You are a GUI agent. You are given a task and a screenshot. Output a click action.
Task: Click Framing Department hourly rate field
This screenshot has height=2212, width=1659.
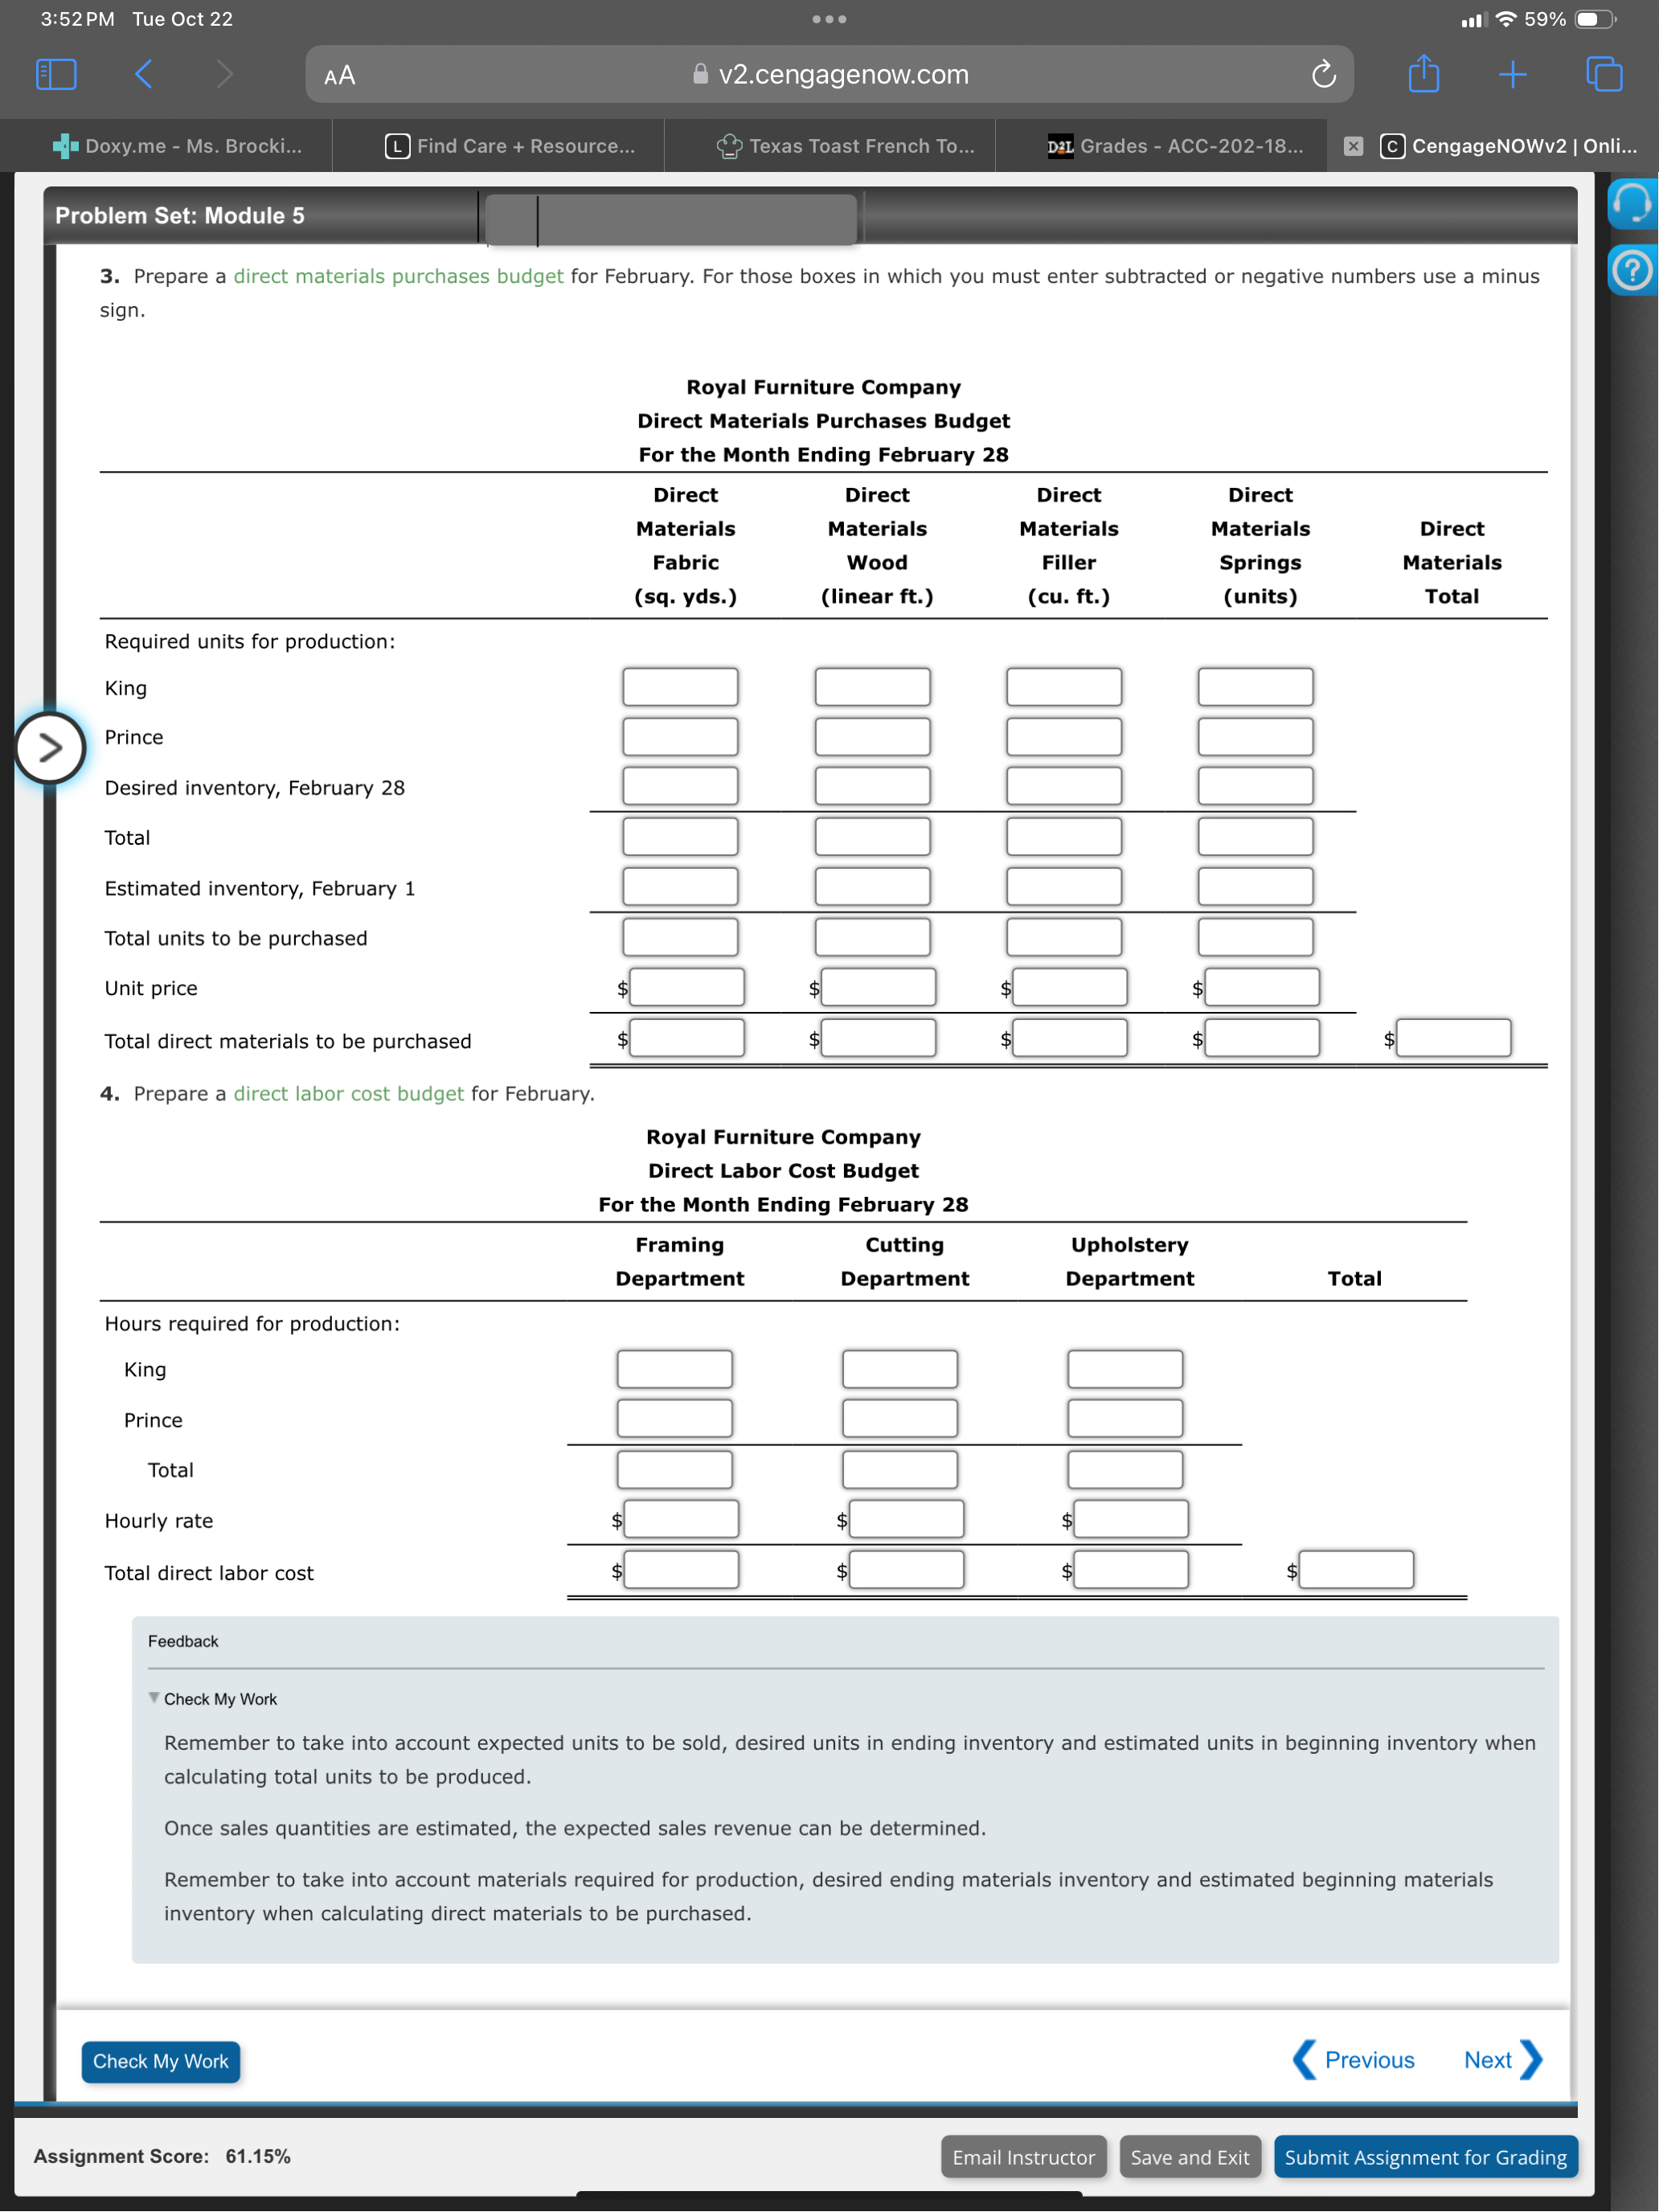point(681,1519)
